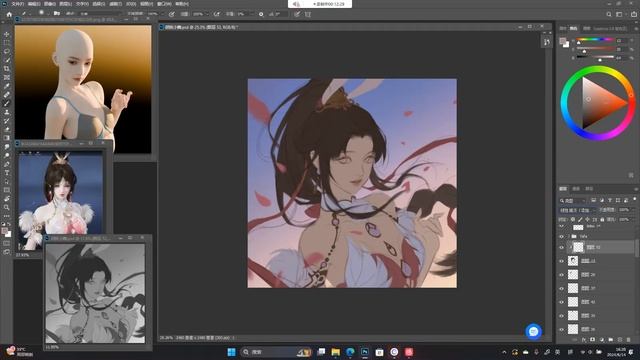The width and height of the screenshot is (640, 360).
Task: Select the Rectangular Marquee tool
Action: tap(7, 43)
